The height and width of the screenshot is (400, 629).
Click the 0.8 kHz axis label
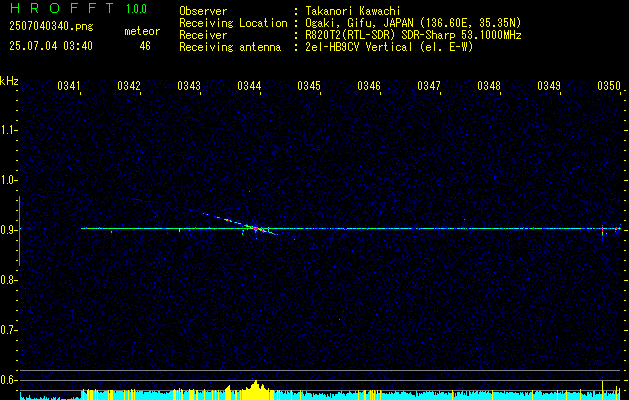coord(8,280)
